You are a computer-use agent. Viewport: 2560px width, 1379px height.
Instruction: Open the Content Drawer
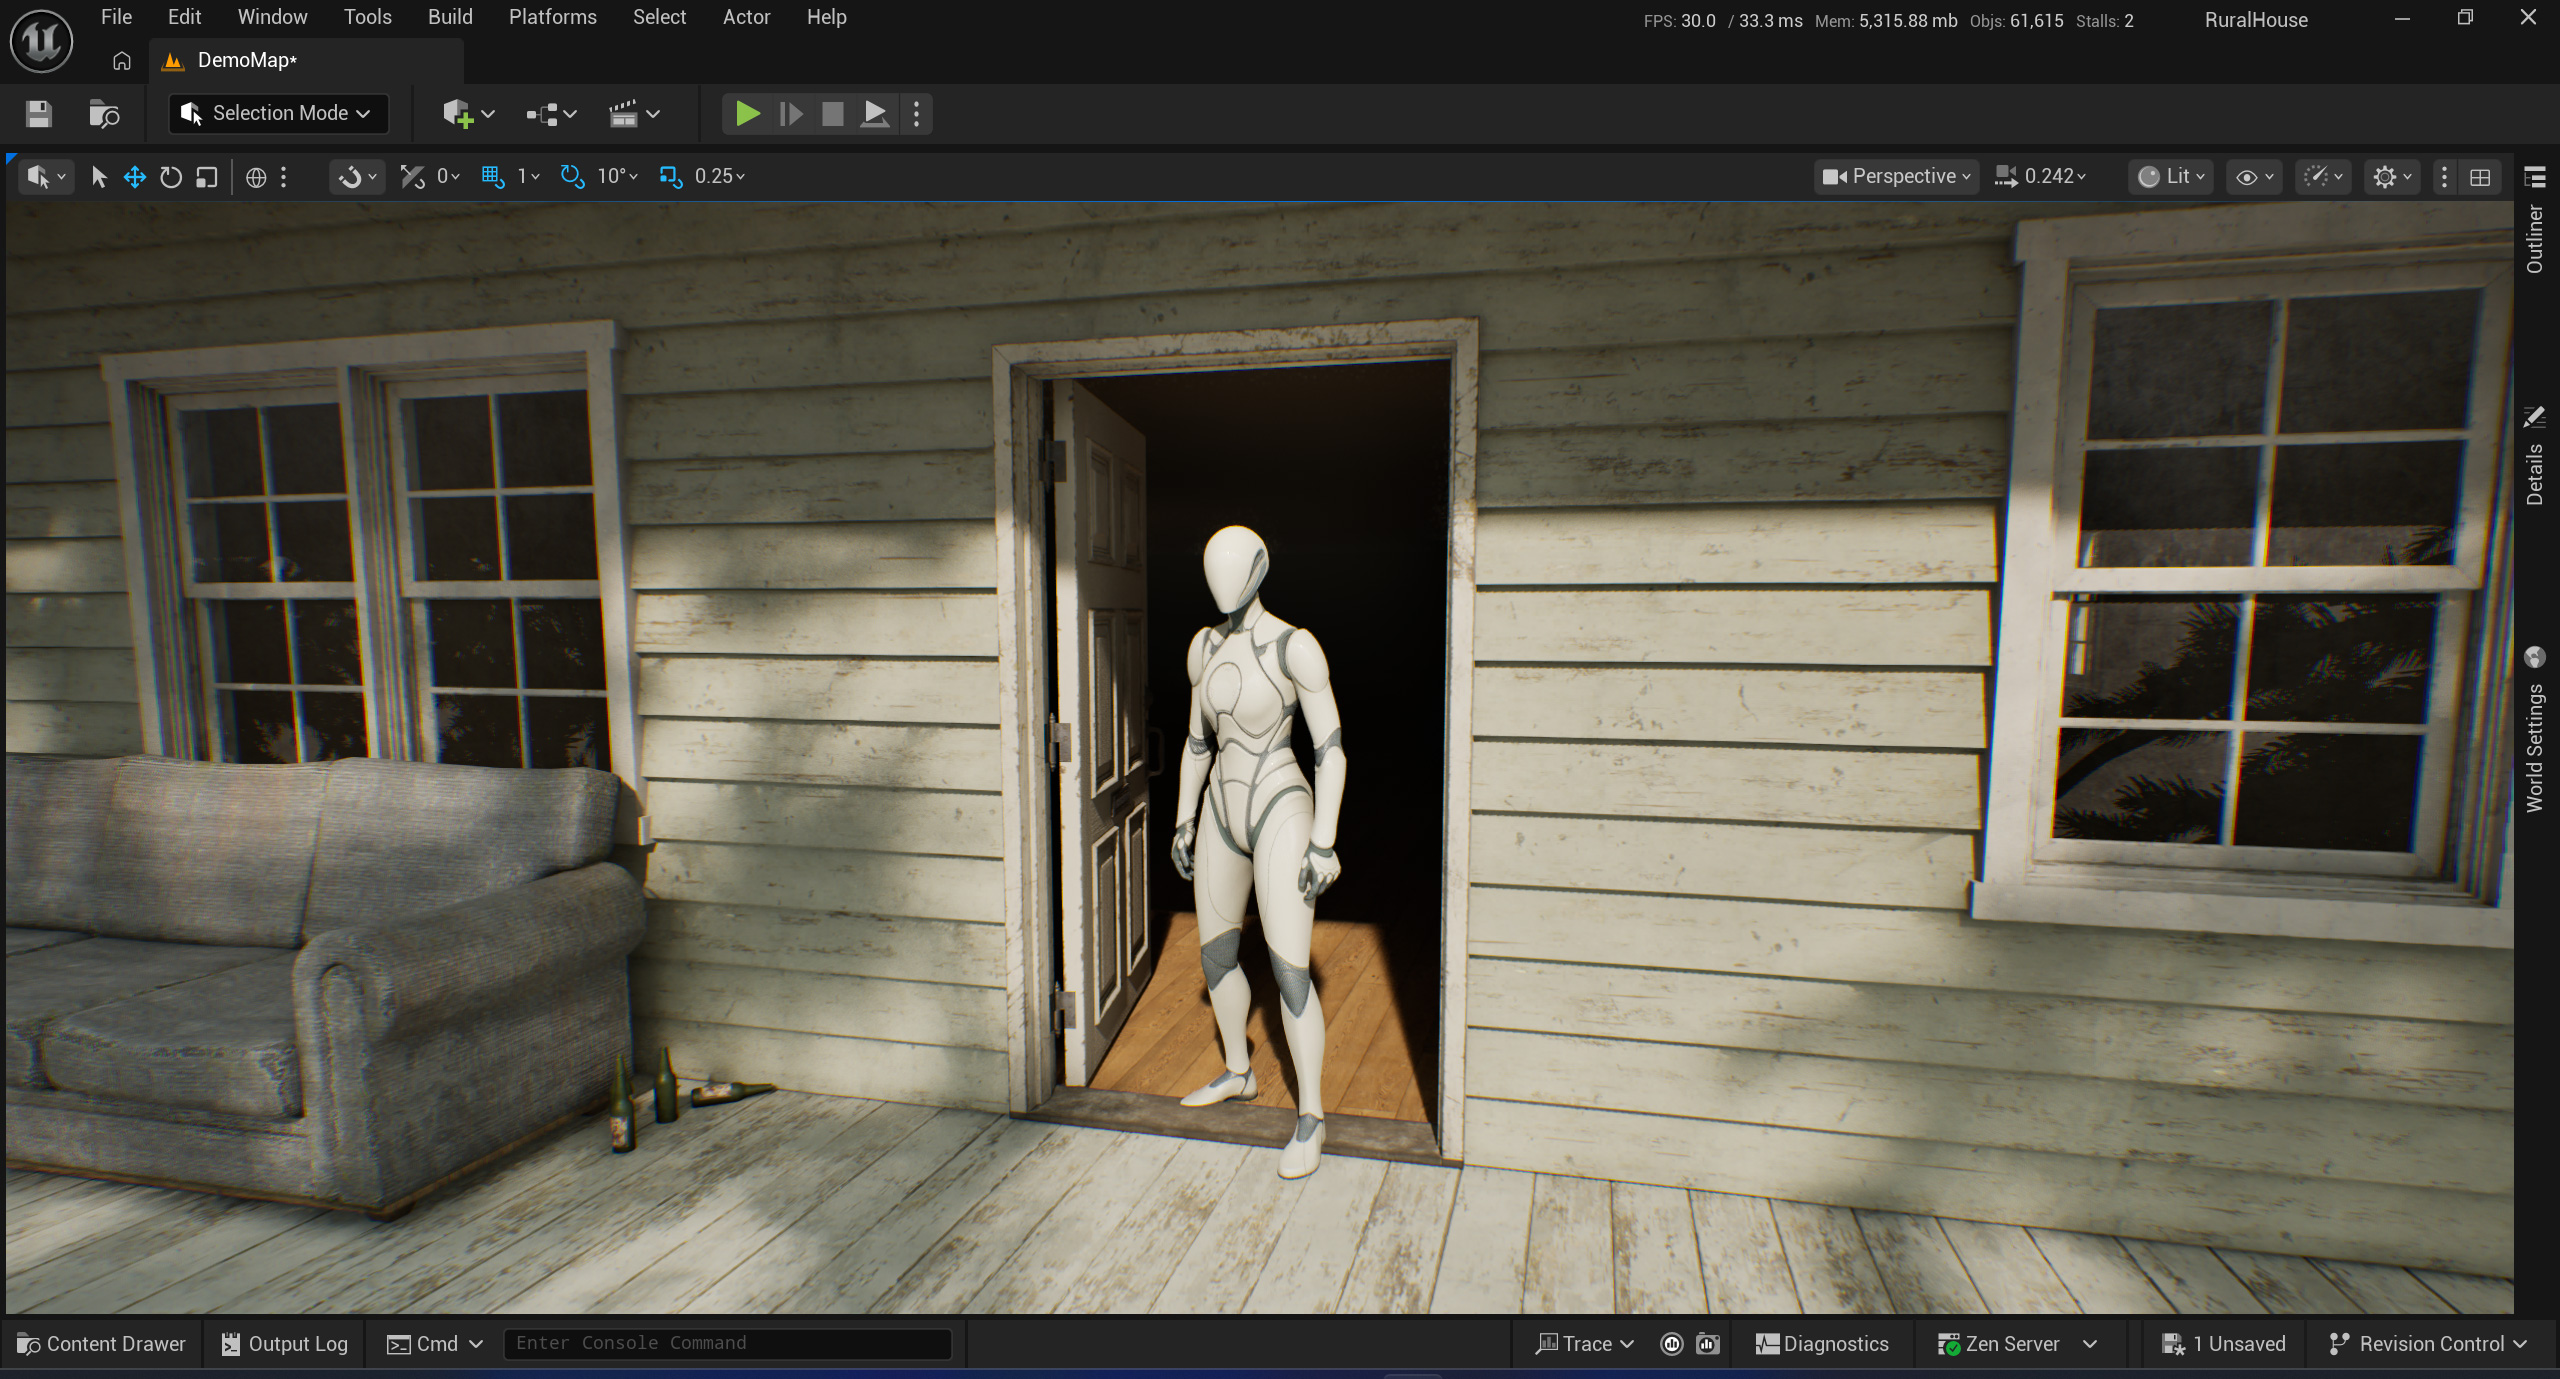(x=102, y=1344)
